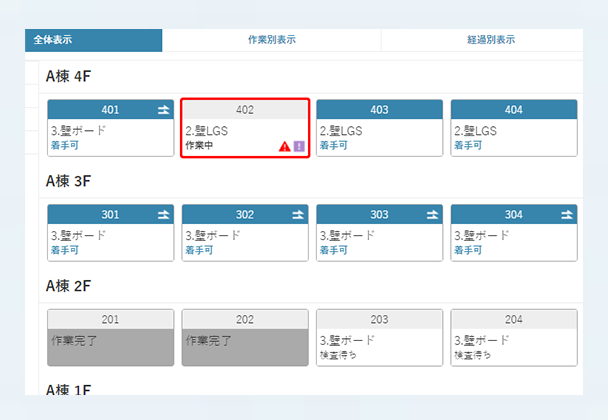The image size is (608, 420).
Task: Open the room 402 header
Action: tap(244, 109)
